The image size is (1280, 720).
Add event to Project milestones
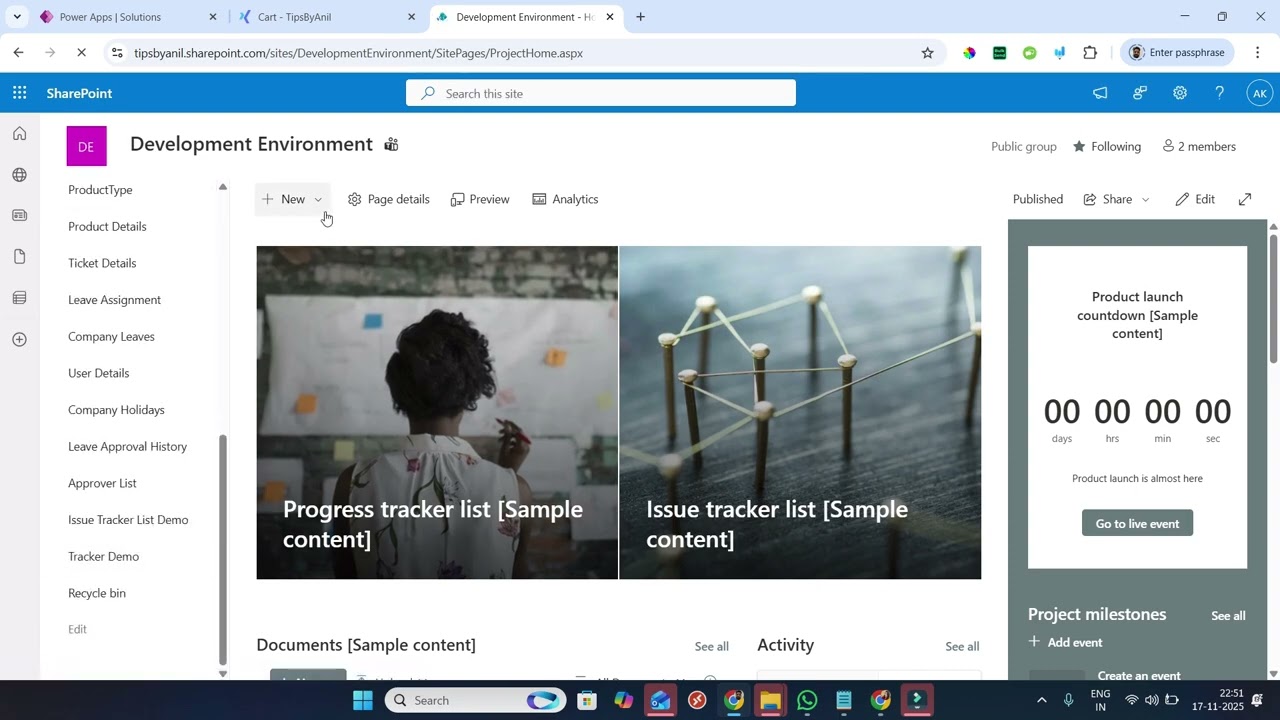point(1065,642)
